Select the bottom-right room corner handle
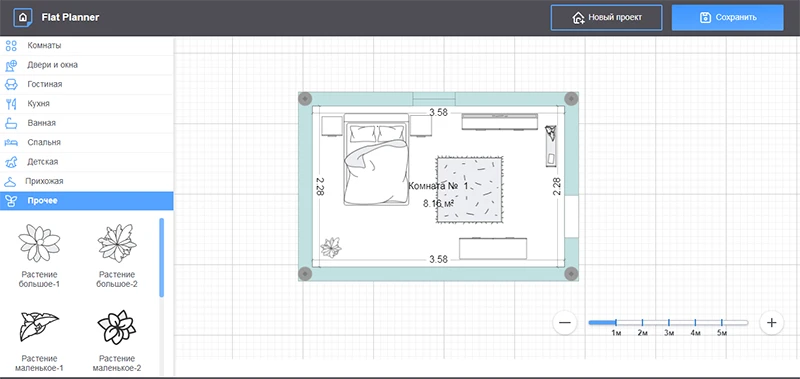The height and width of the screenshot is (379, 800). click(571, 273)
